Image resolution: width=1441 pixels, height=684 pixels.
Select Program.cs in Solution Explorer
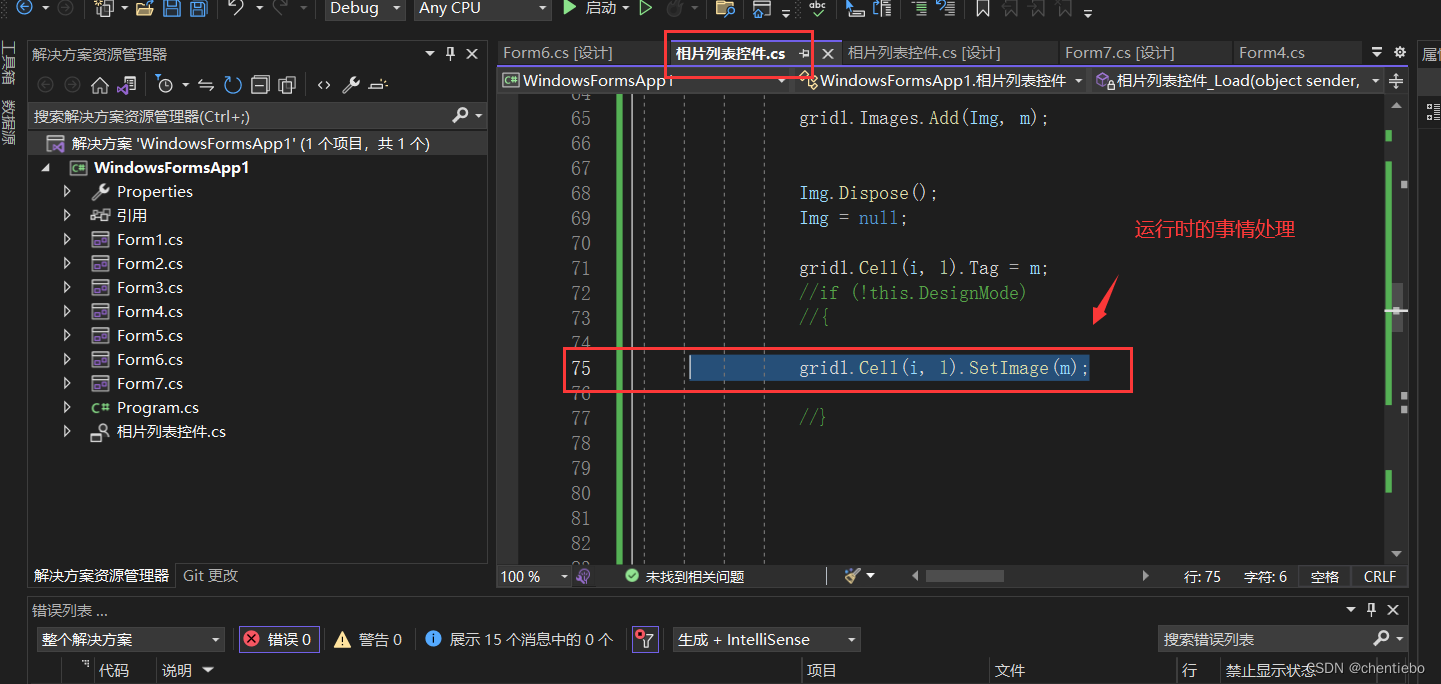[x=158, y=407]
